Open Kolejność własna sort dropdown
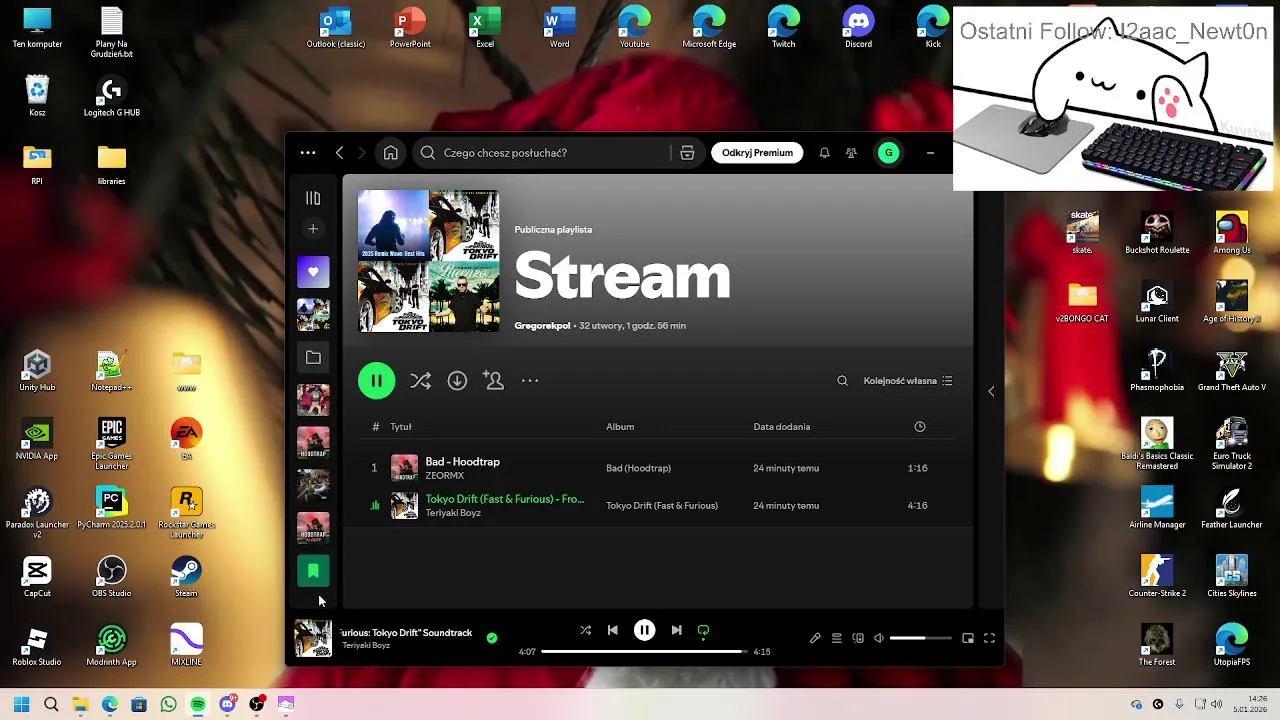The width and height of the screenshot is (1280, 720). (908, 381)
